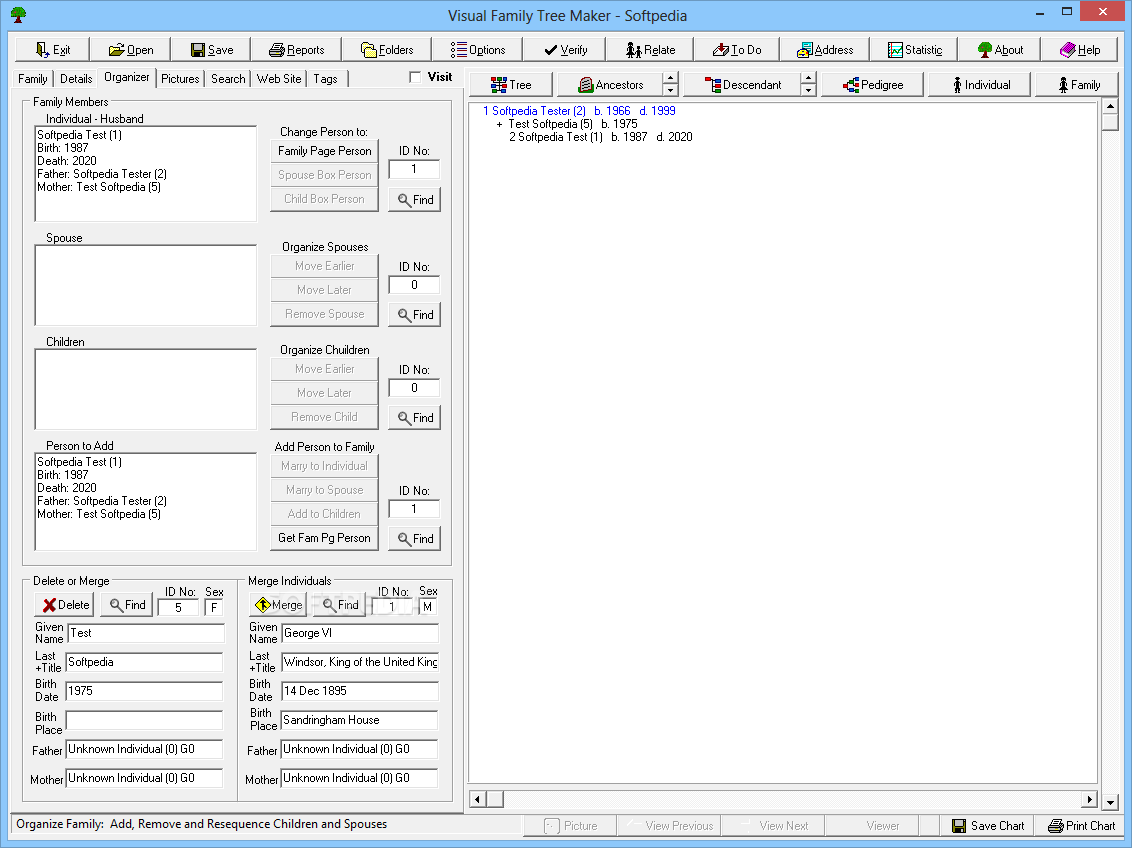
Task: Switch to the Pictures tab
Action: [x=180, y=79]
